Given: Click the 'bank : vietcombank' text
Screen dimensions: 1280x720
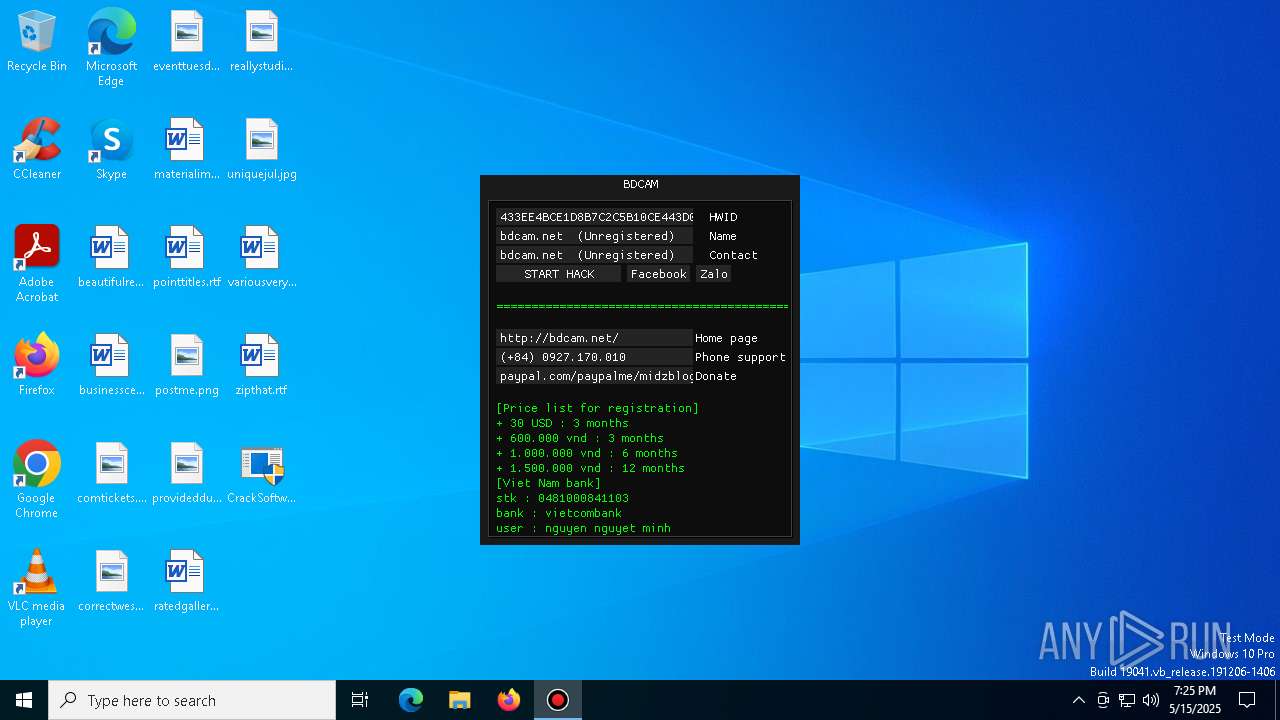Looking at the screenshot, I should [x=559, y=513].
